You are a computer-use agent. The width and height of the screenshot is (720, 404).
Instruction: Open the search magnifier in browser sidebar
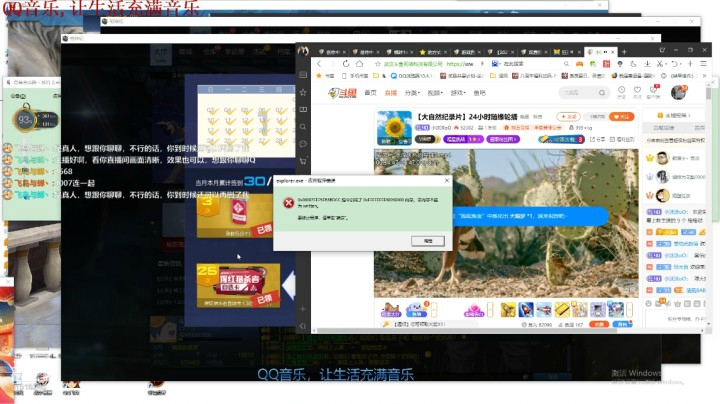(x=303, y=127)
